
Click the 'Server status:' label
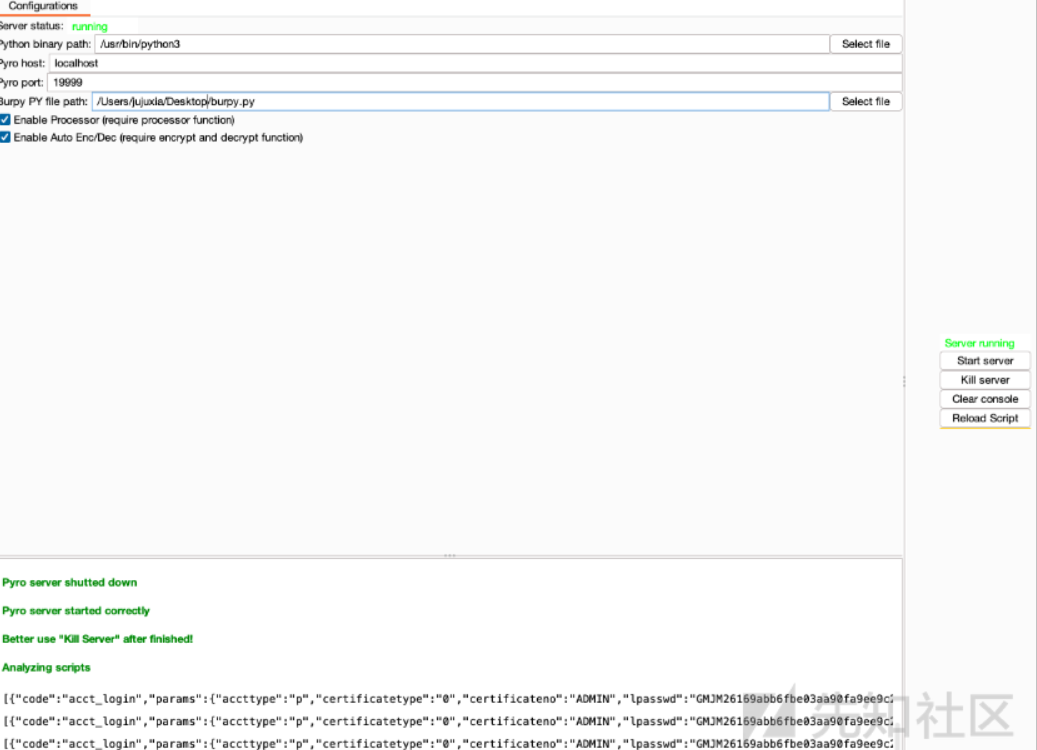(32, 26)
